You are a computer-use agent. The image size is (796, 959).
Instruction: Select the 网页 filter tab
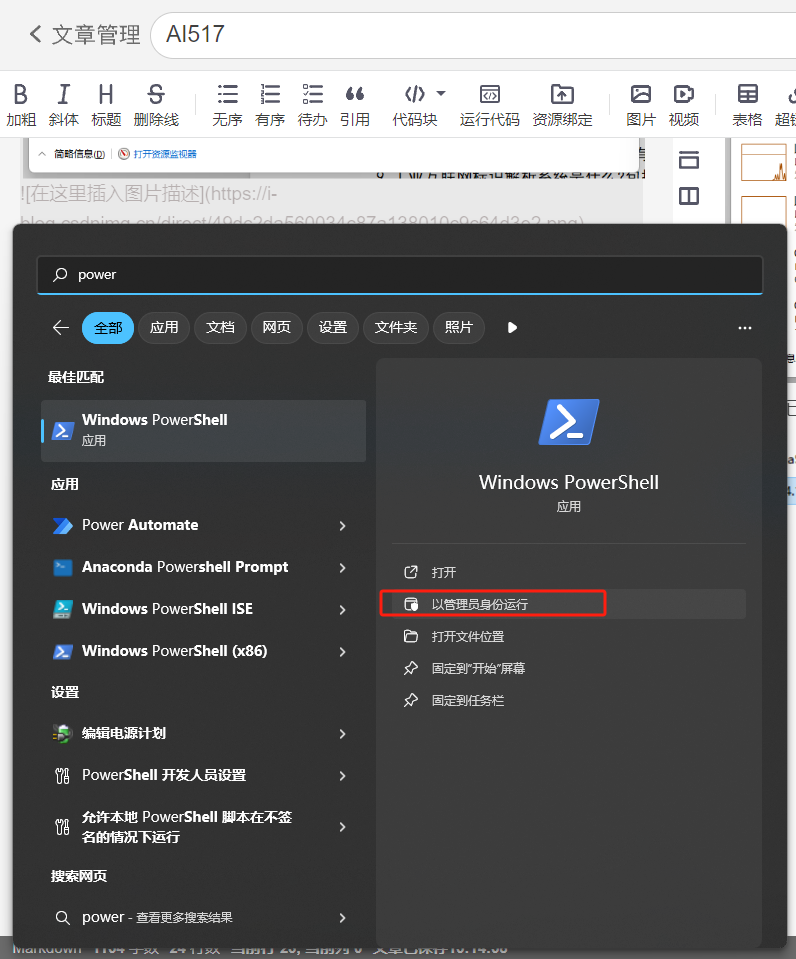(x=277, y=328)
